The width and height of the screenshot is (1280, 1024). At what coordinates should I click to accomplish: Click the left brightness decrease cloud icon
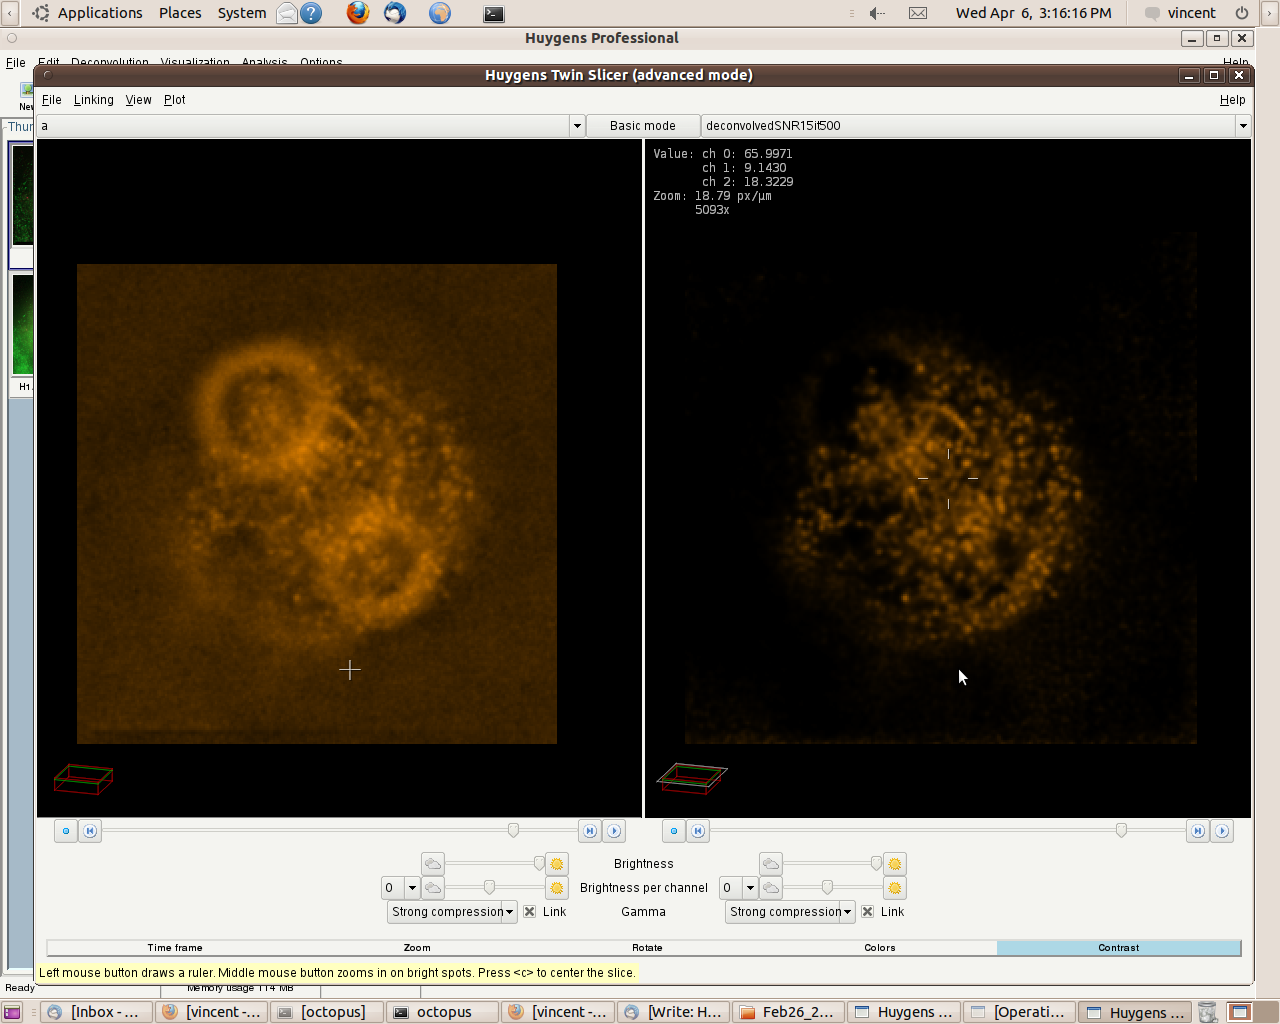[x=433, y=864]
